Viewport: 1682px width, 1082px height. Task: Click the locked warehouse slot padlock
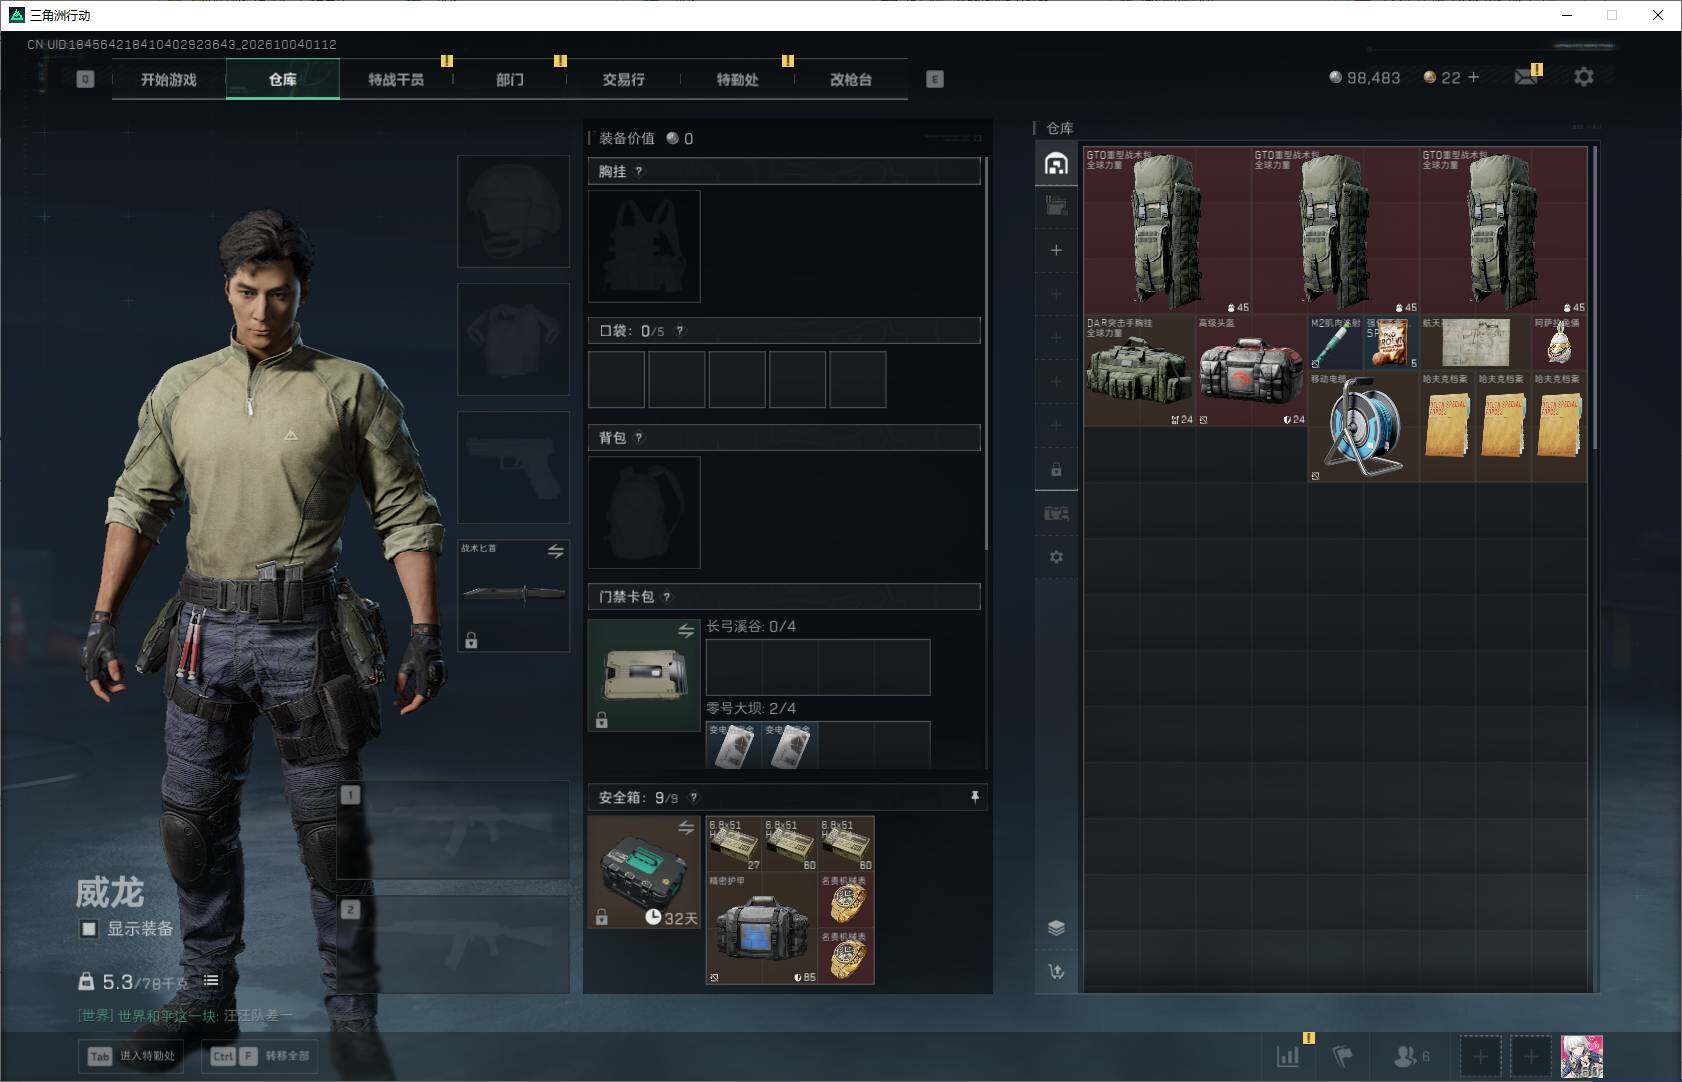1056,469
